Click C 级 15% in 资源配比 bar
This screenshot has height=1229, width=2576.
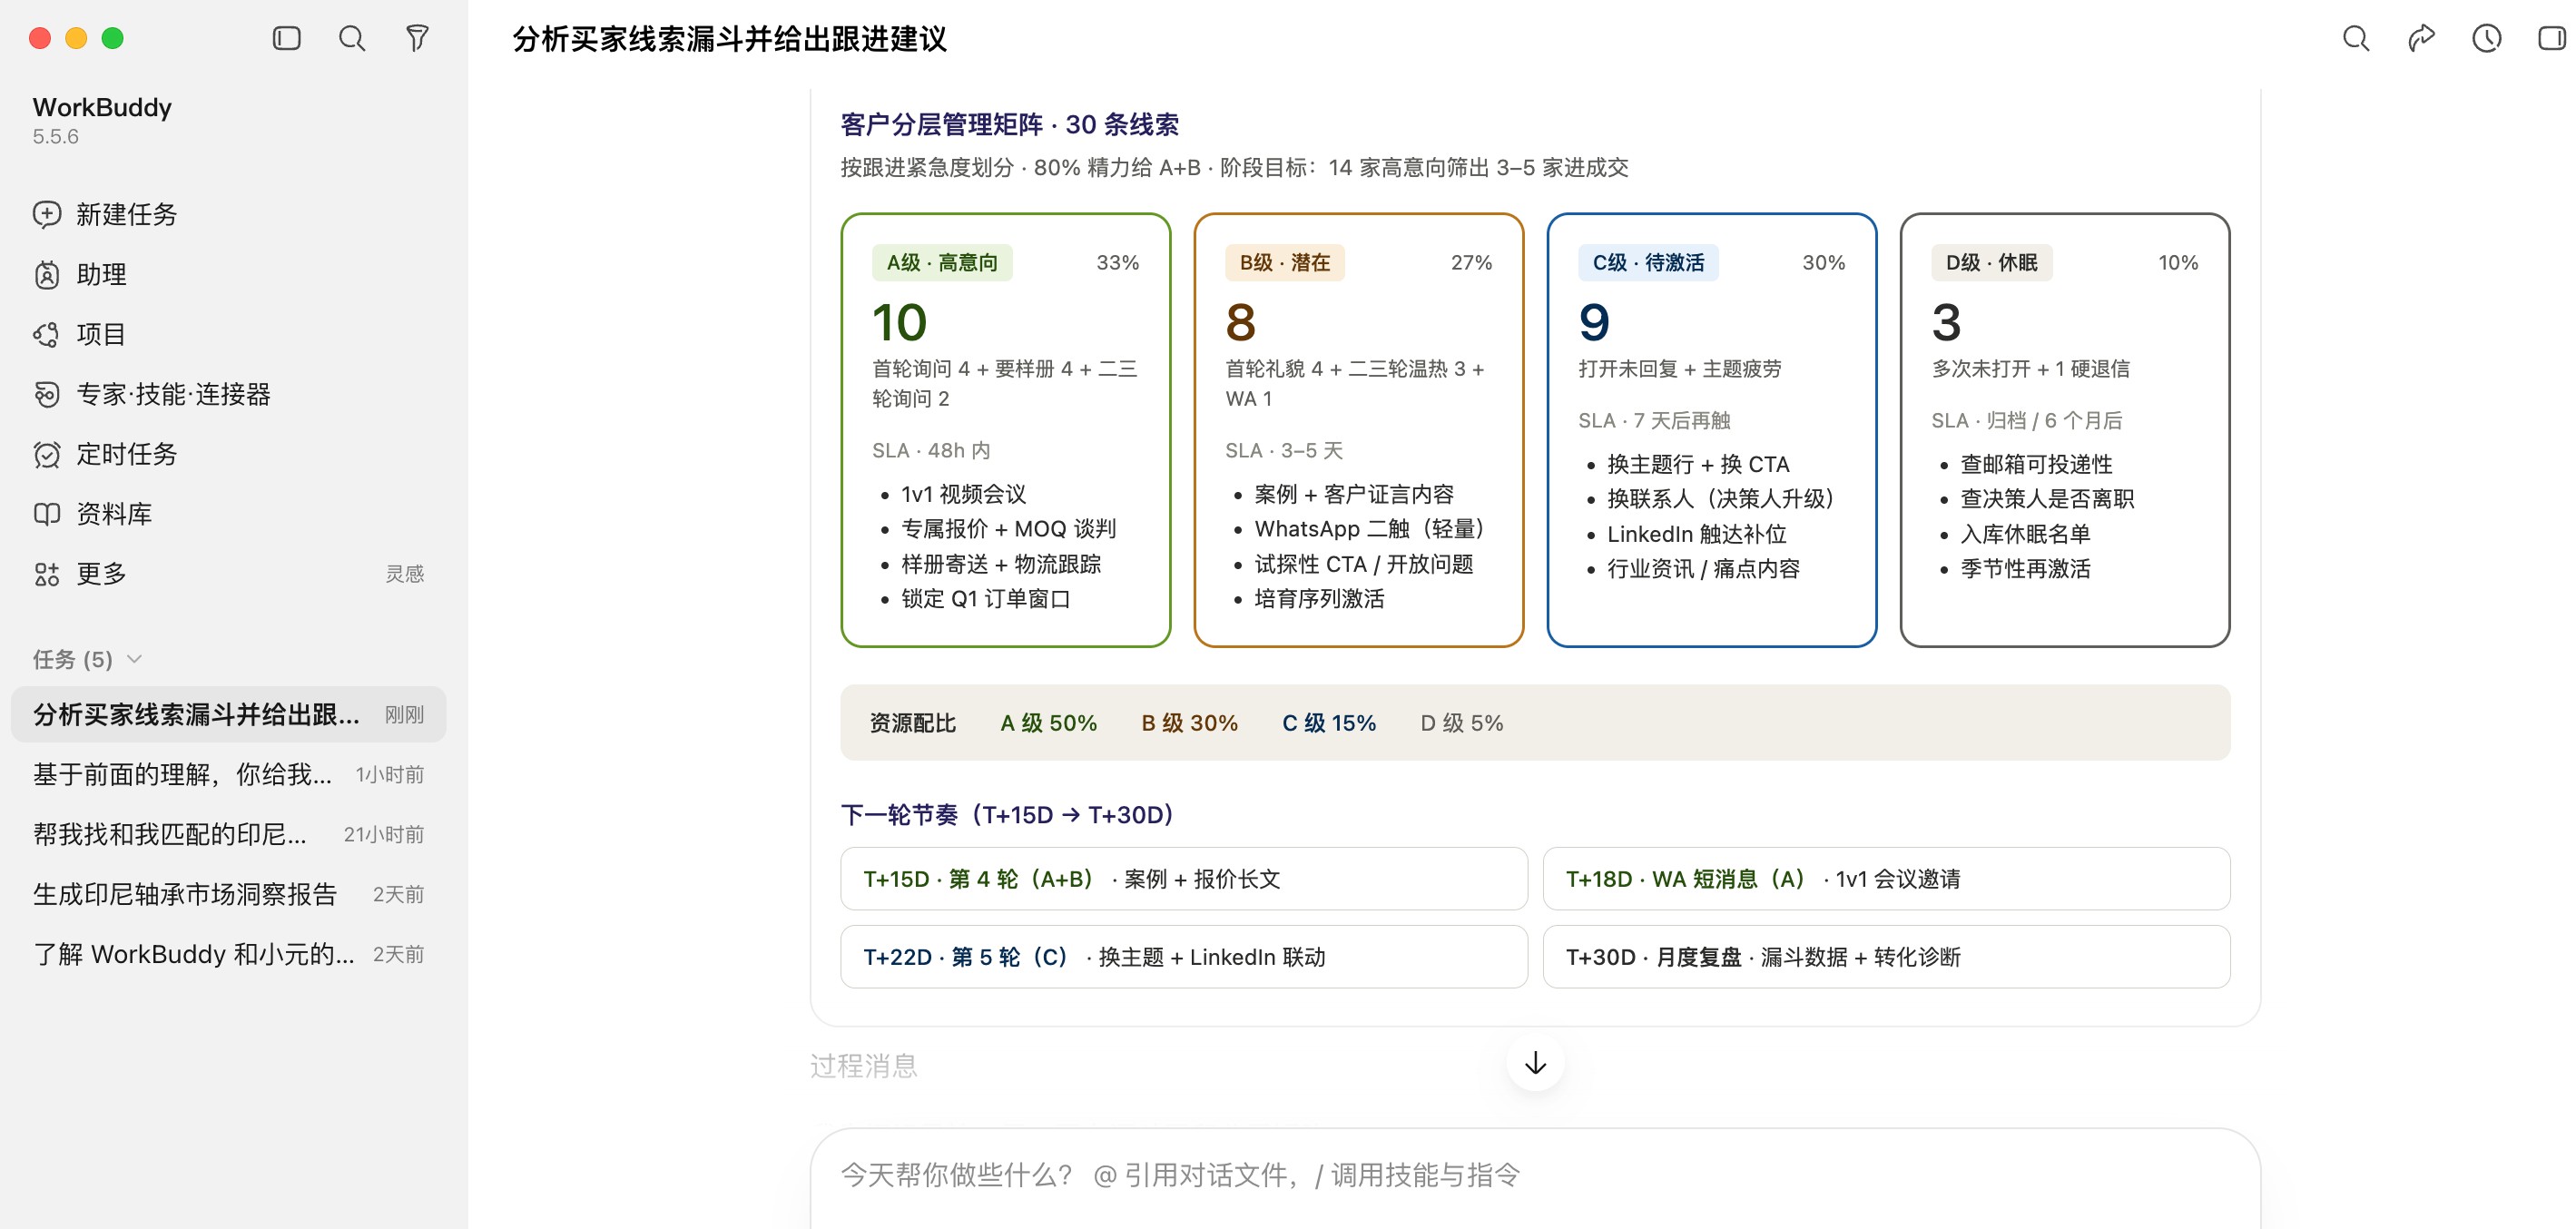[x=1329, y=723]
